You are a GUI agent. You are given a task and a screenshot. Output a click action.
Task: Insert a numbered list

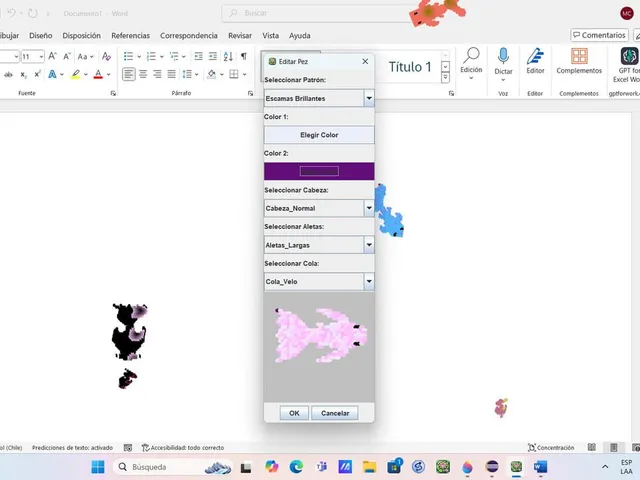click(151, 56)
